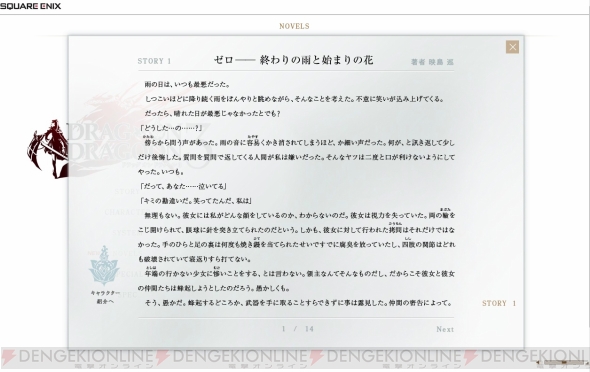Click the STORY 1 heading label
Screen dimensions: 590x372
(154, 61)
